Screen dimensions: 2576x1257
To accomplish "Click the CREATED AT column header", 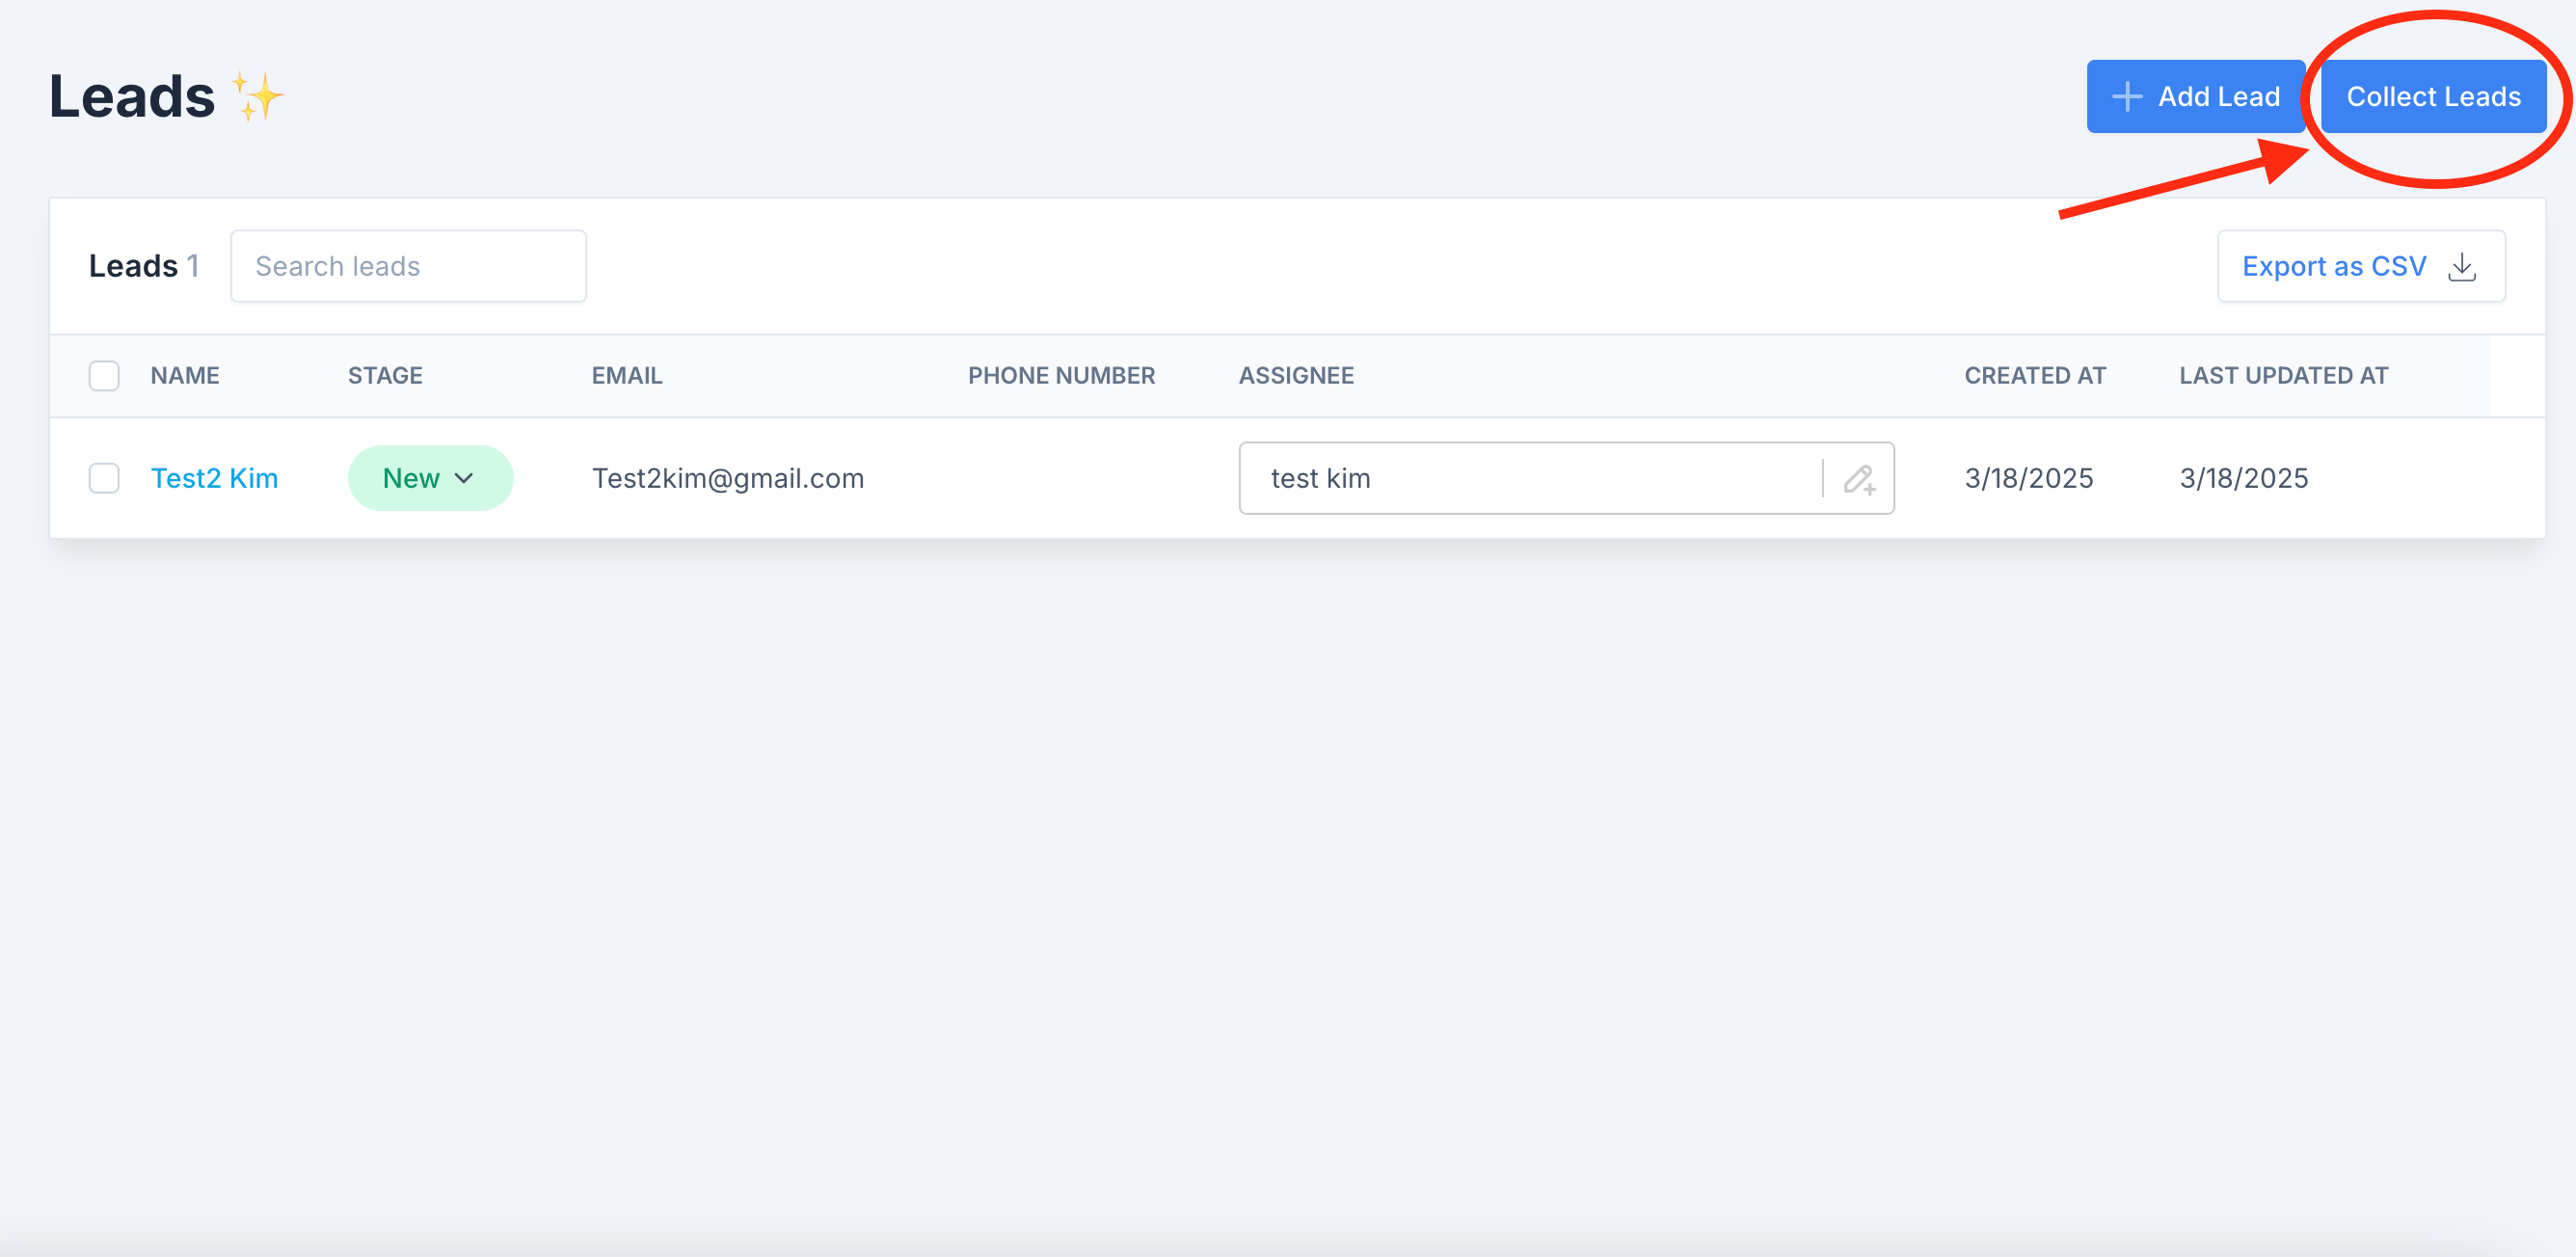I will click(x=2035, y=376).
